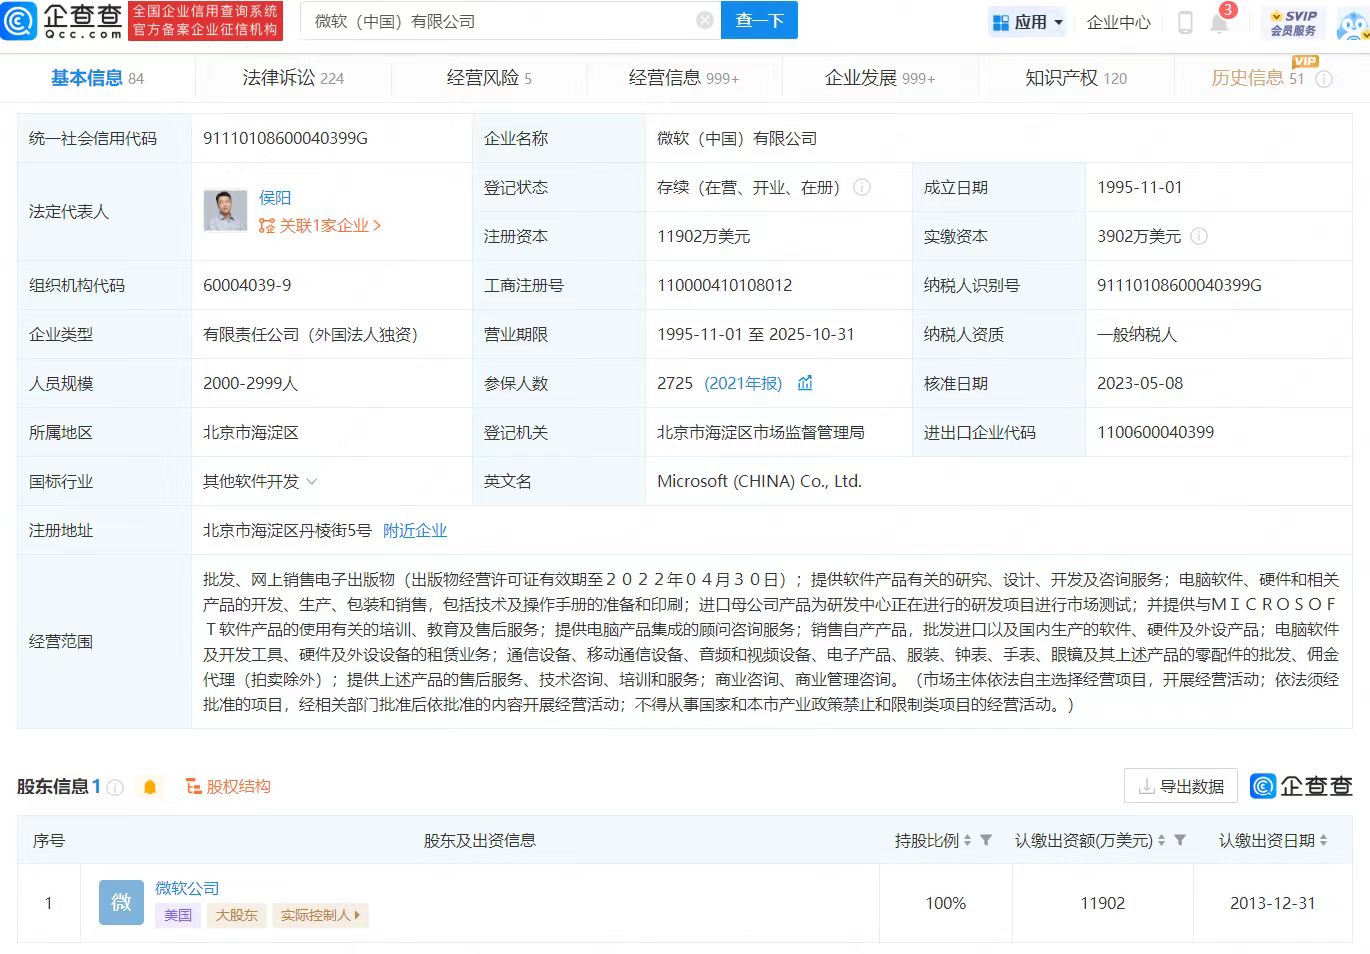
Task: Select the founding date 1995-11-01
Action: (1139, 187)
